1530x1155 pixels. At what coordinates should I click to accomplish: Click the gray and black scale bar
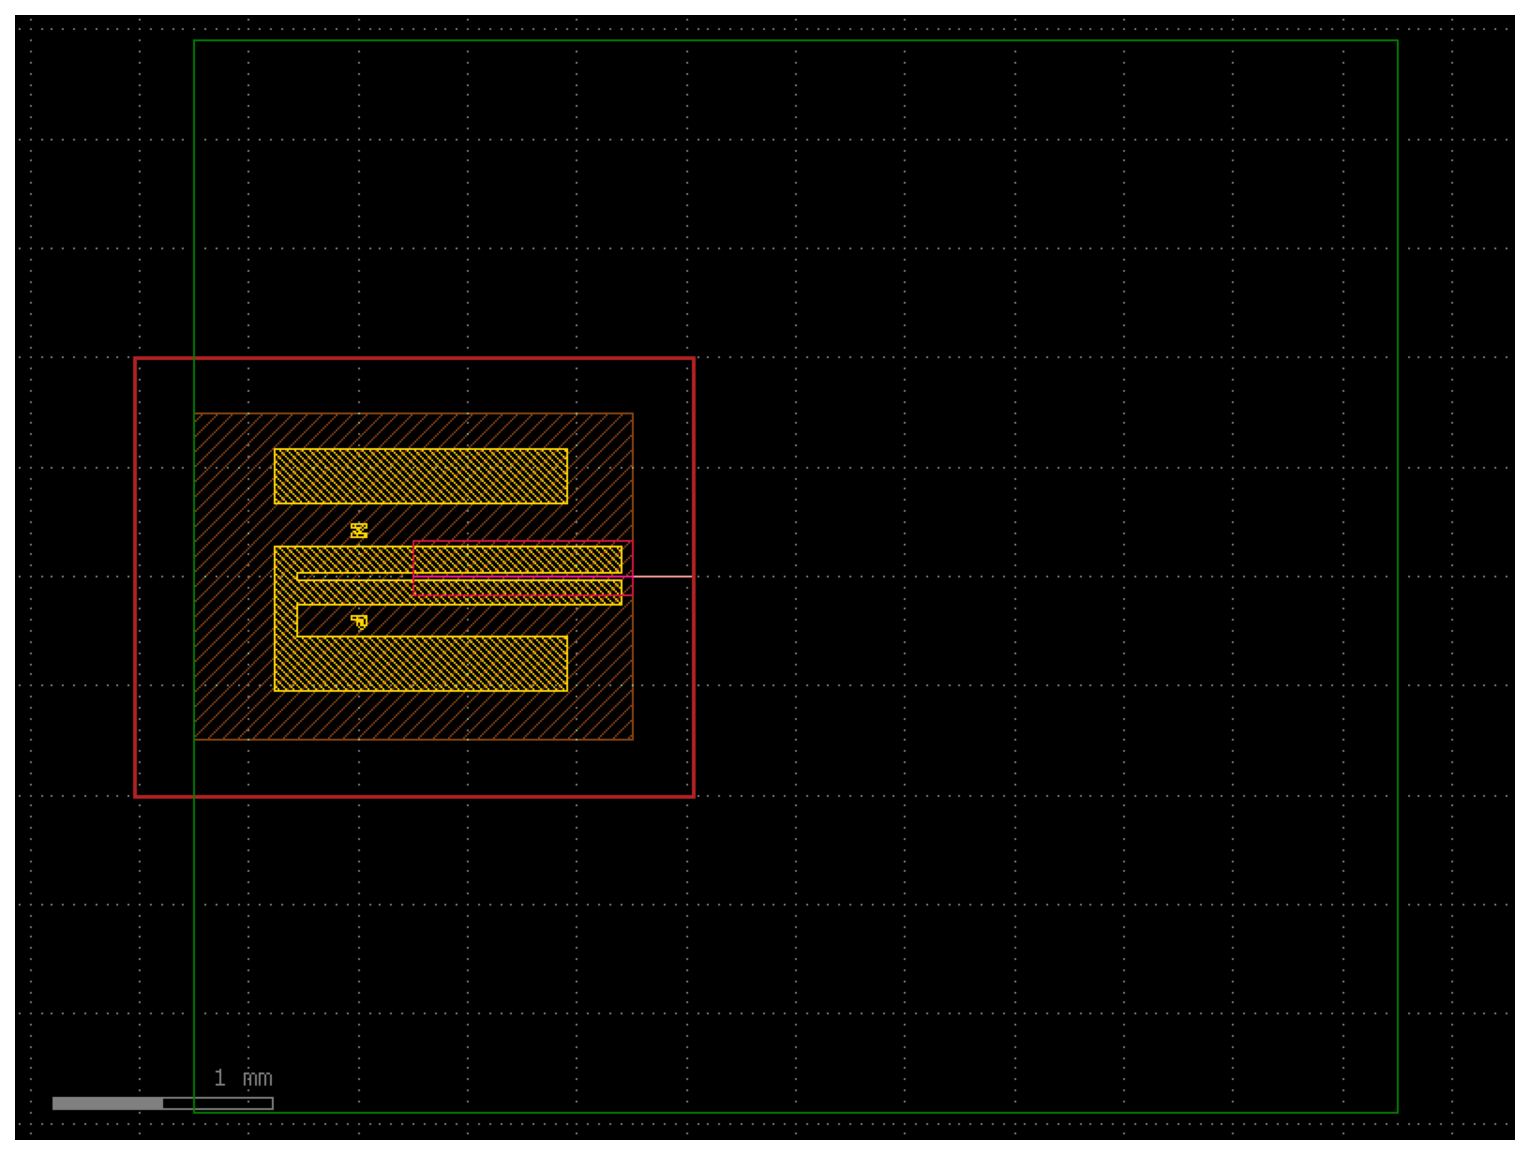pyautogui.click(x=163, y=1103)
